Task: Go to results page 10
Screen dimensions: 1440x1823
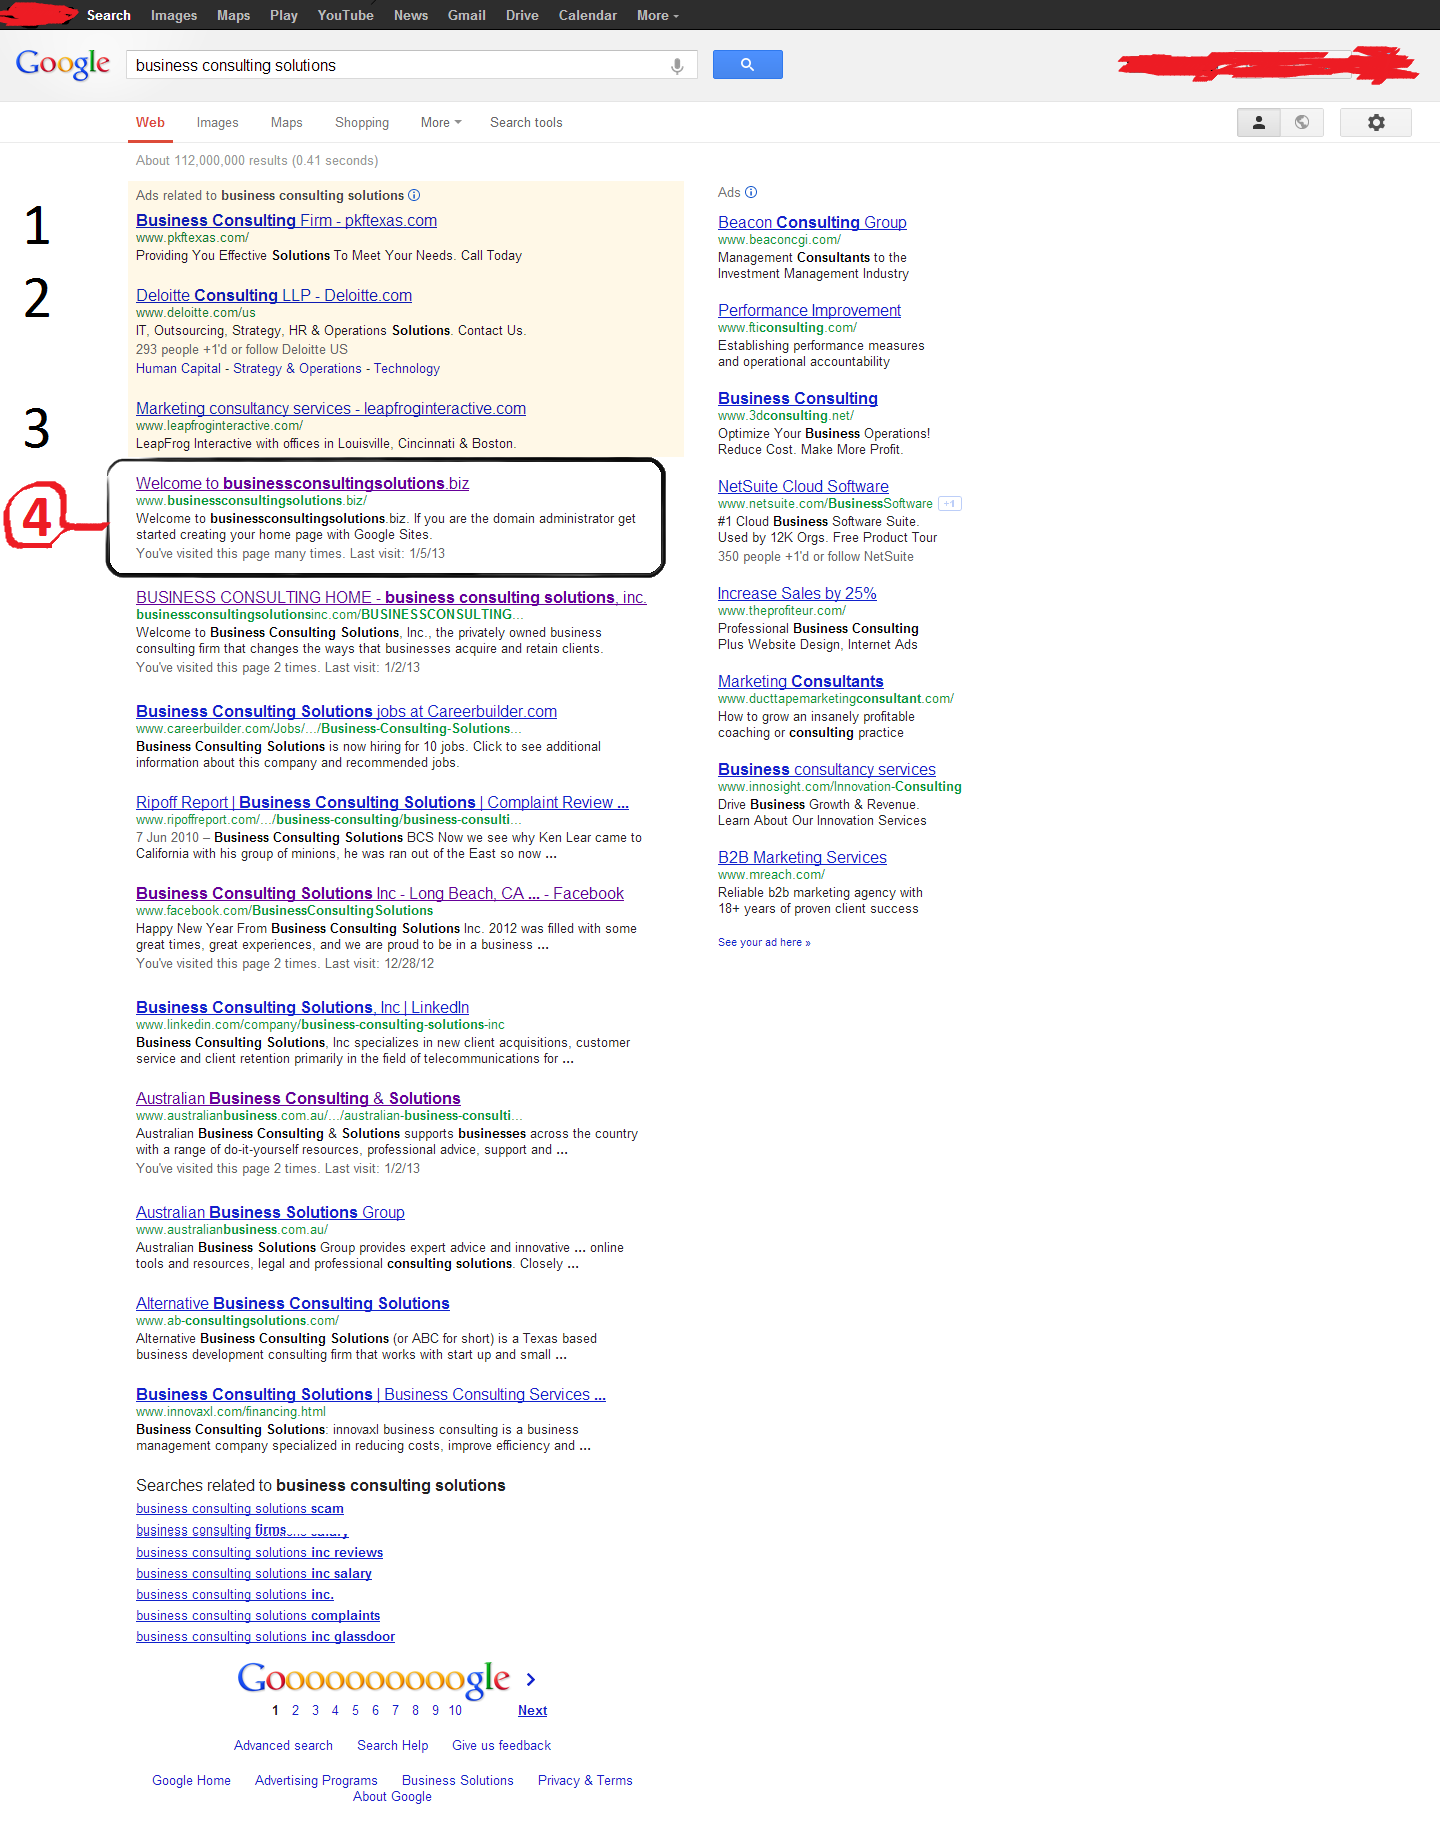Action: [x=455, y=1711]
